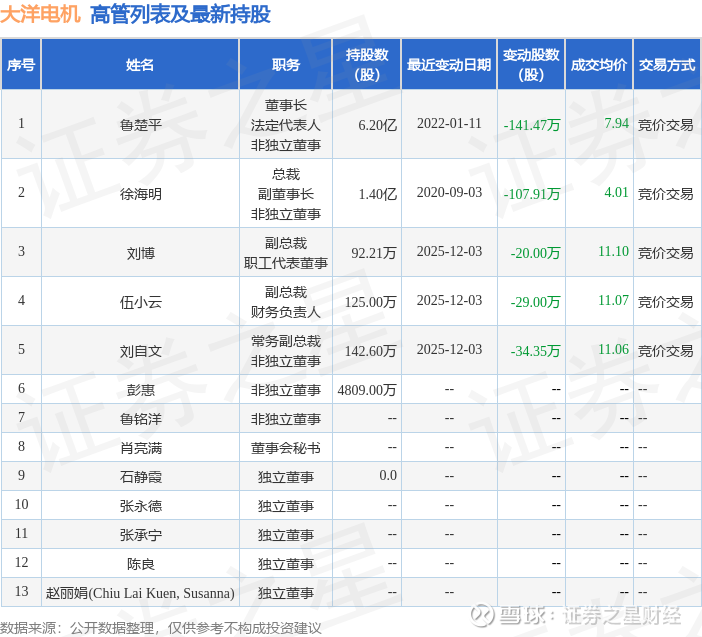Click the -29.00万 change value
702x637 pixels.
click(x=535, y=302)
